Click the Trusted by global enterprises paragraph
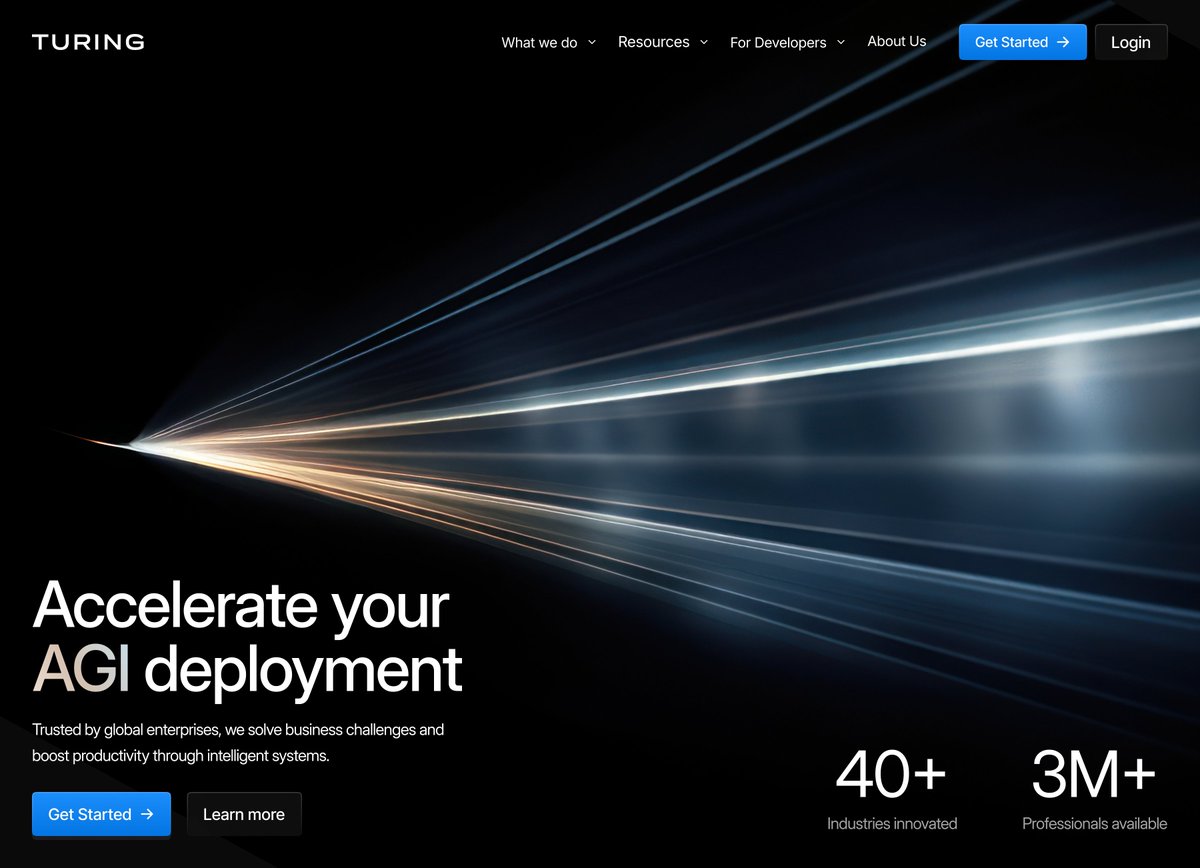The width and height of the screenshot is (1200, 868). (x=238, y=743)
